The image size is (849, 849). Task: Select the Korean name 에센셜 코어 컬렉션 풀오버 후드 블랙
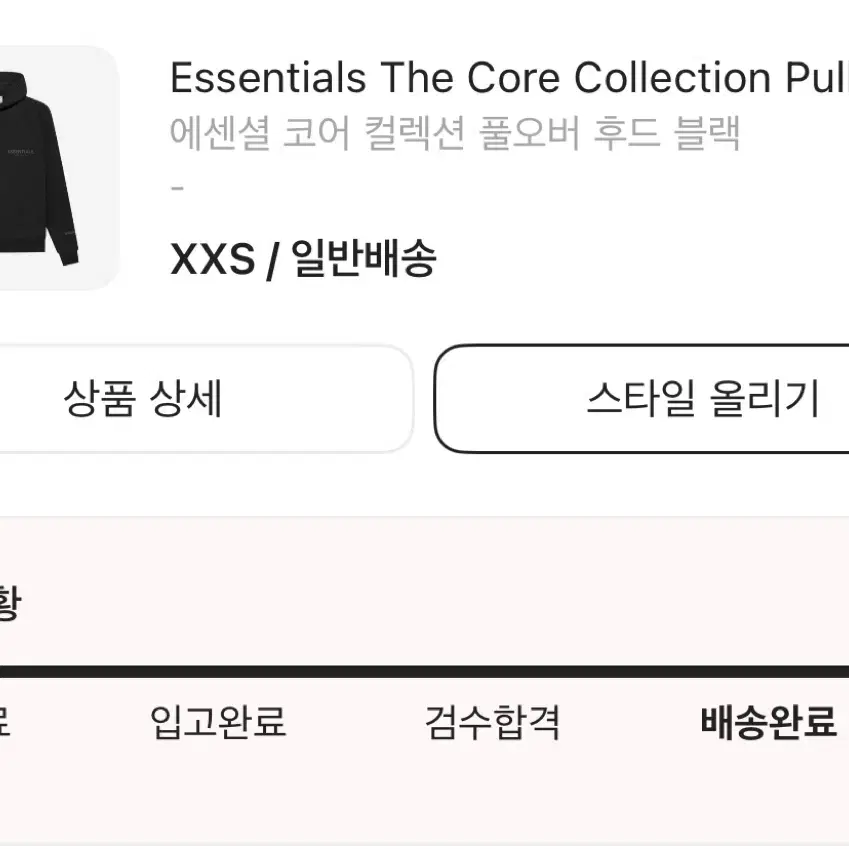tap(455, 133)
